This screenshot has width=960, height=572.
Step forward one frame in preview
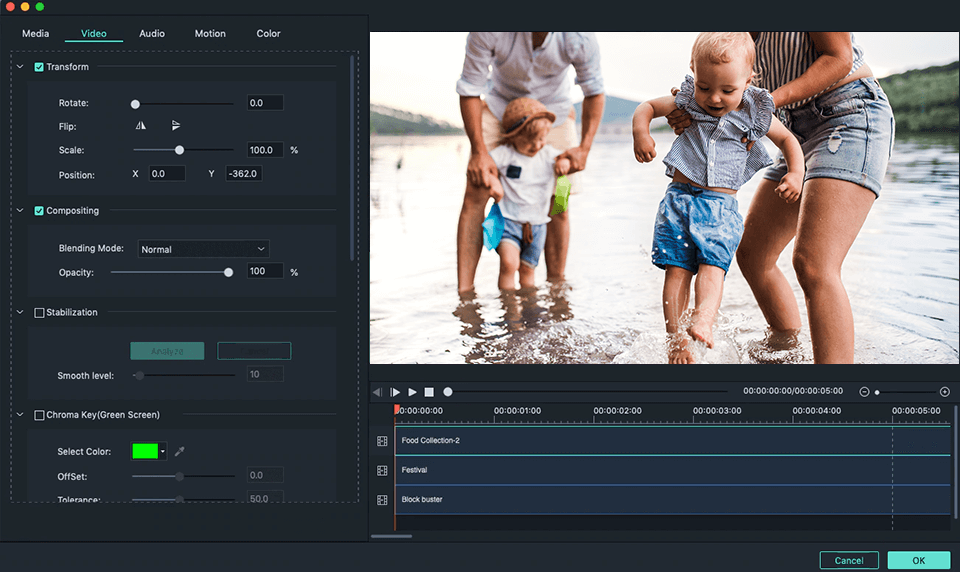coord(395,392)
